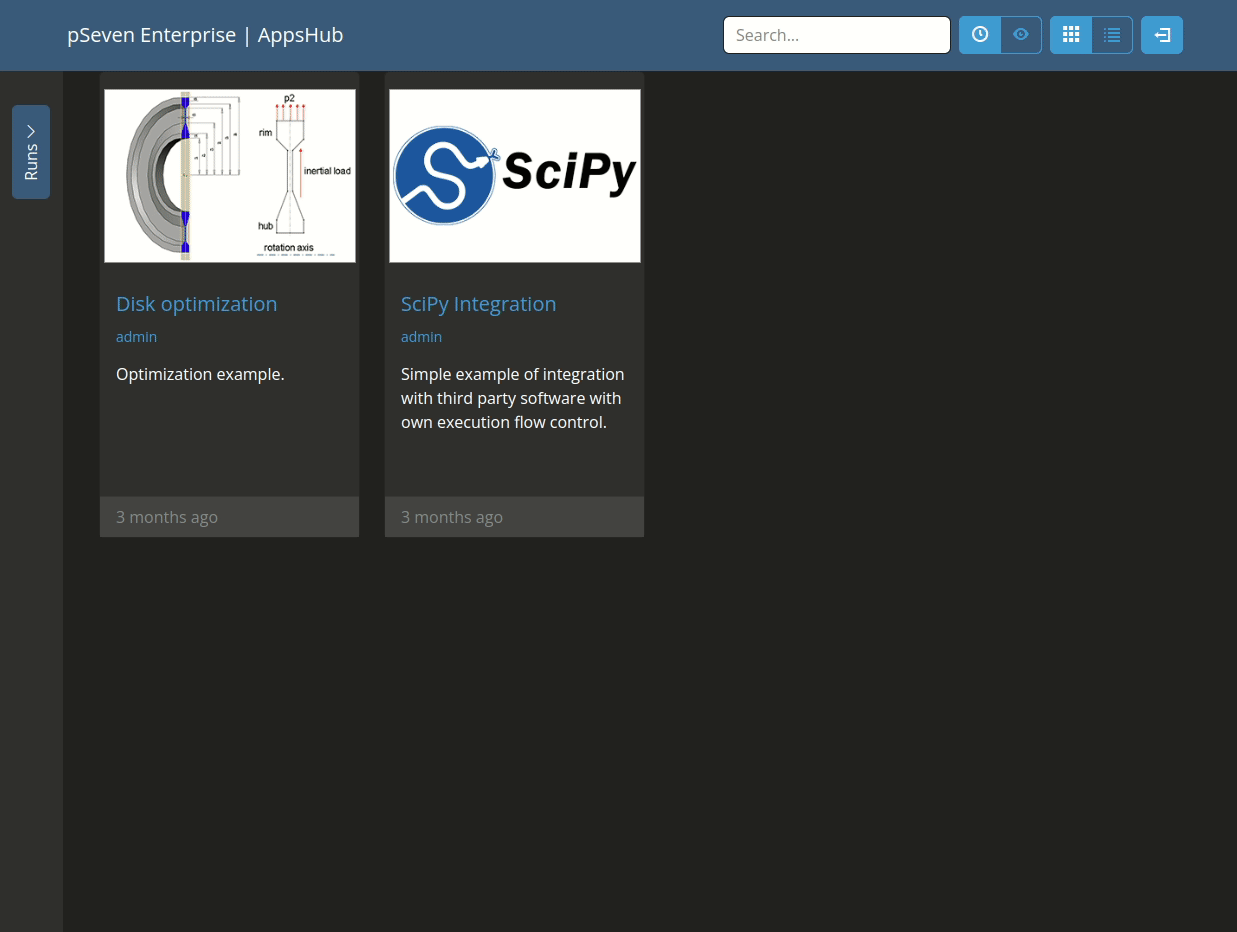Click the pSeven Enterprise | AppsHub title
The width and height of the screenshot is (1237, 932).
tap(205, 35)
